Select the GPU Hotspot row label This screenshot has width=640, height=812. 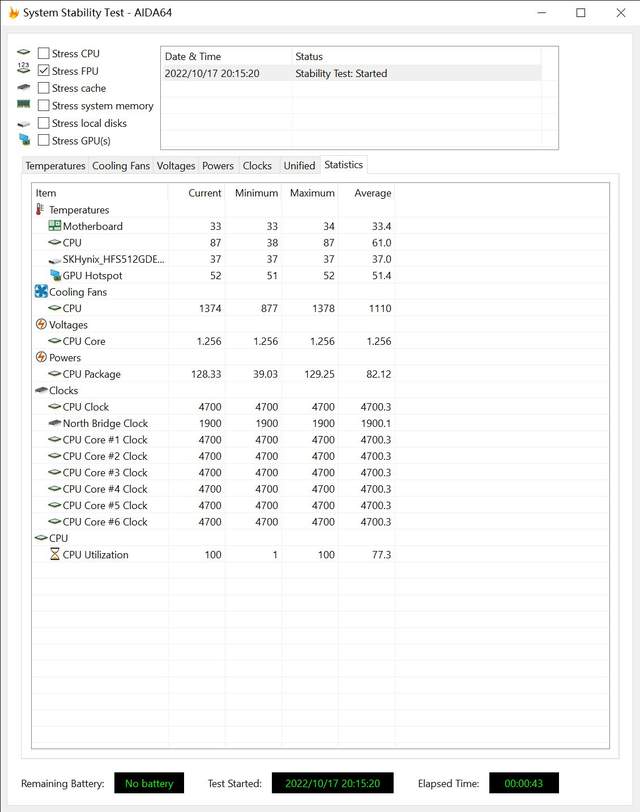[93, 276]
